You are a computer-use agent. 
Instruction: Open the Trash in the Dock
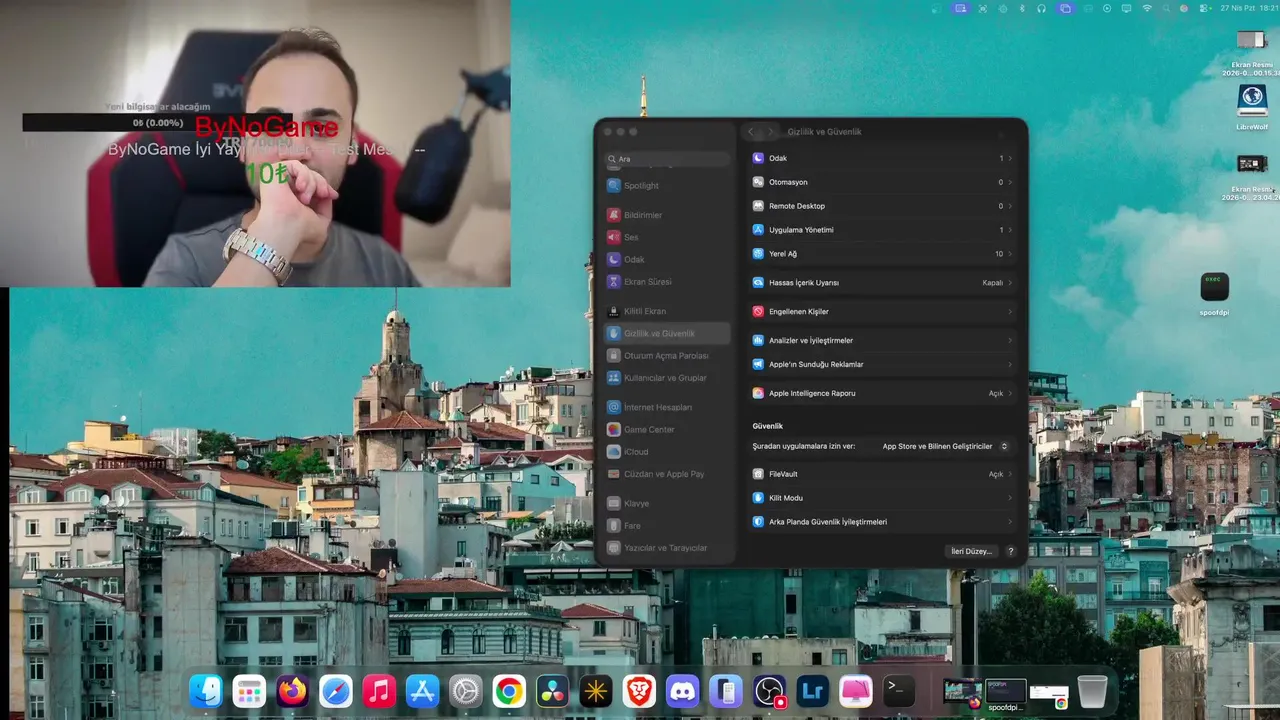[1092, 691]
